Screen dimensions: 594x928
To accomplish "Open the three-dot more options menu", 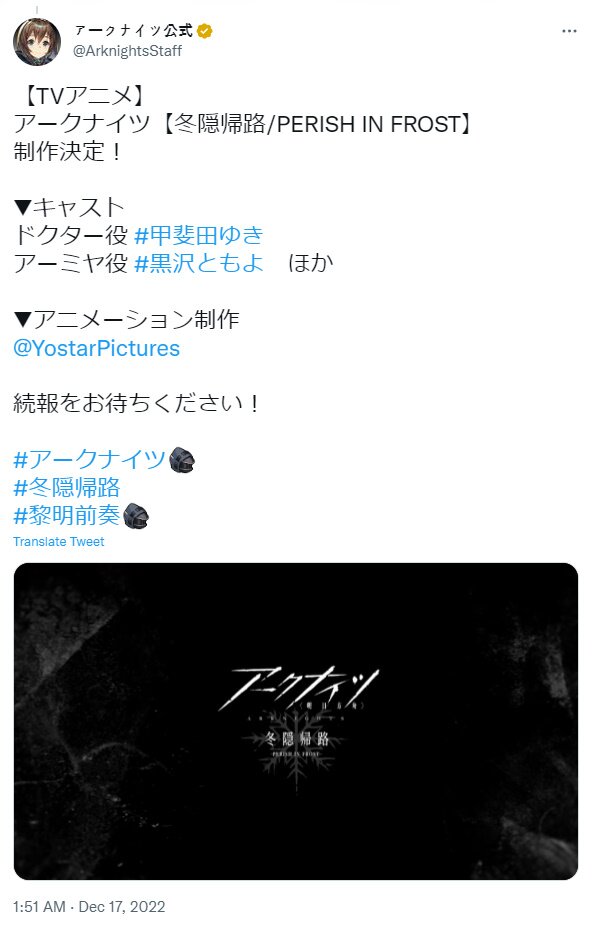I will [569, 31].
